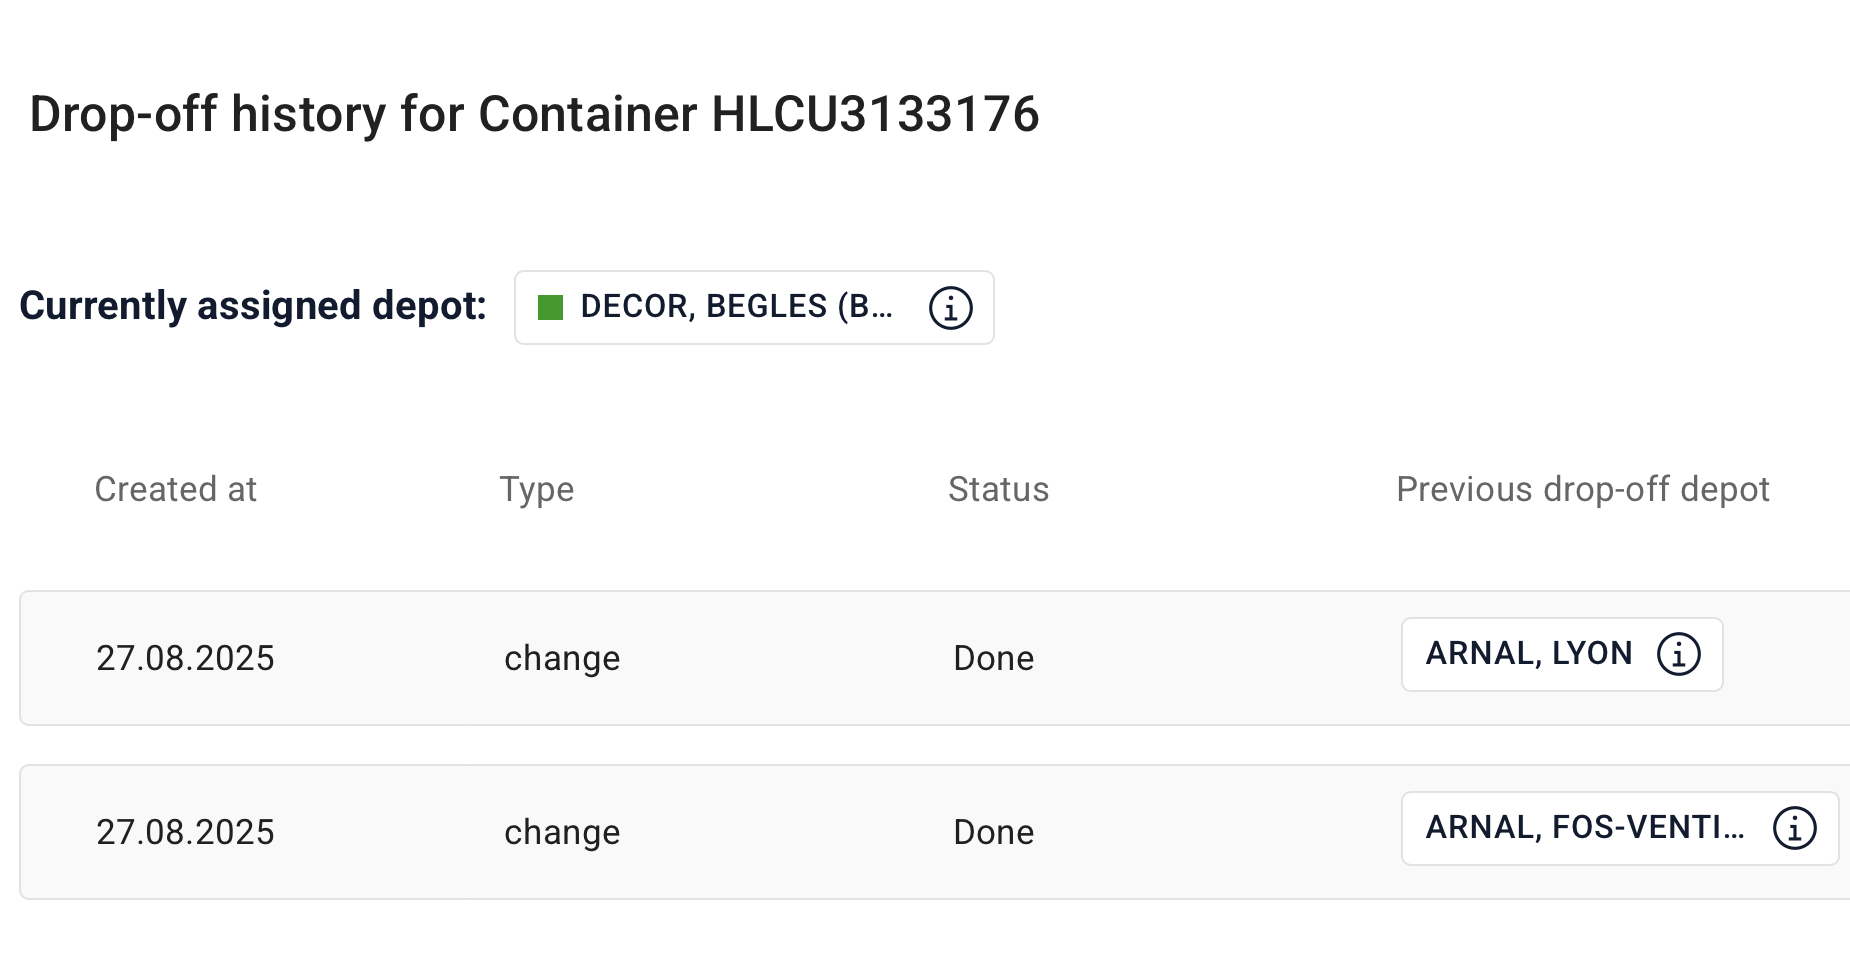Click info icon next to ARNAL, LYON
Screen dimensions: 1850x968
1678,654
